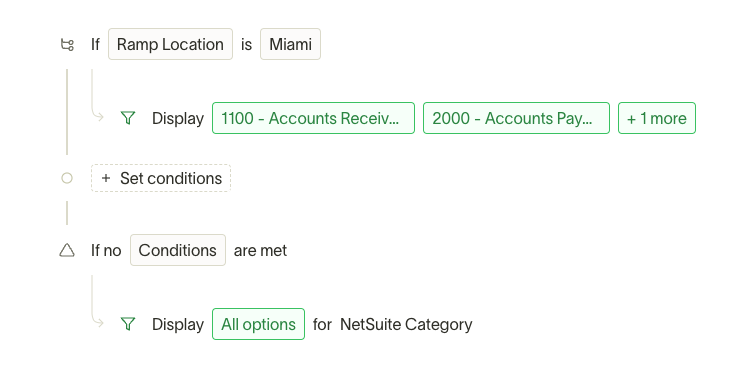Click the first Display label
The height and width of the screenshot is (381, 734).
pyautogui.click(x=178, y=118)
